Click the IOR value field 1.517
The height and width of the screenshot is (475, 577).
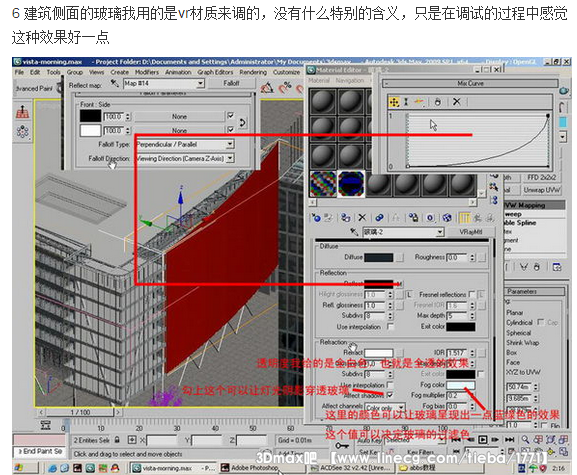tap(457, 353)
